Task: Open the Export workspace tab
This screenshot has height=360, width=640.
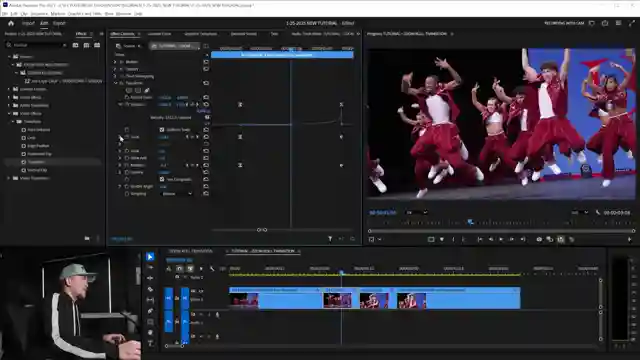Action: [59, 24]
